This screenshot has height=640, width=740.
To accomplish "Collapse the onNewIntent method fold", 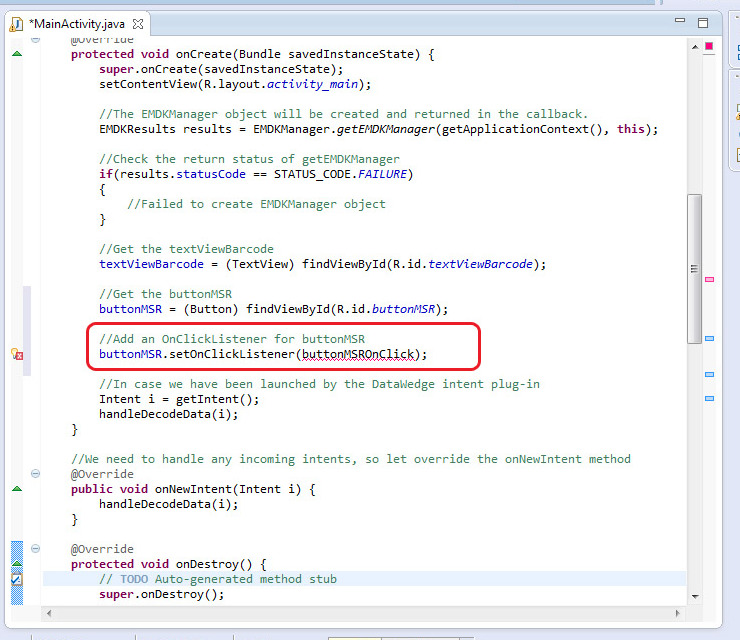I will click(x=36, y=474).
